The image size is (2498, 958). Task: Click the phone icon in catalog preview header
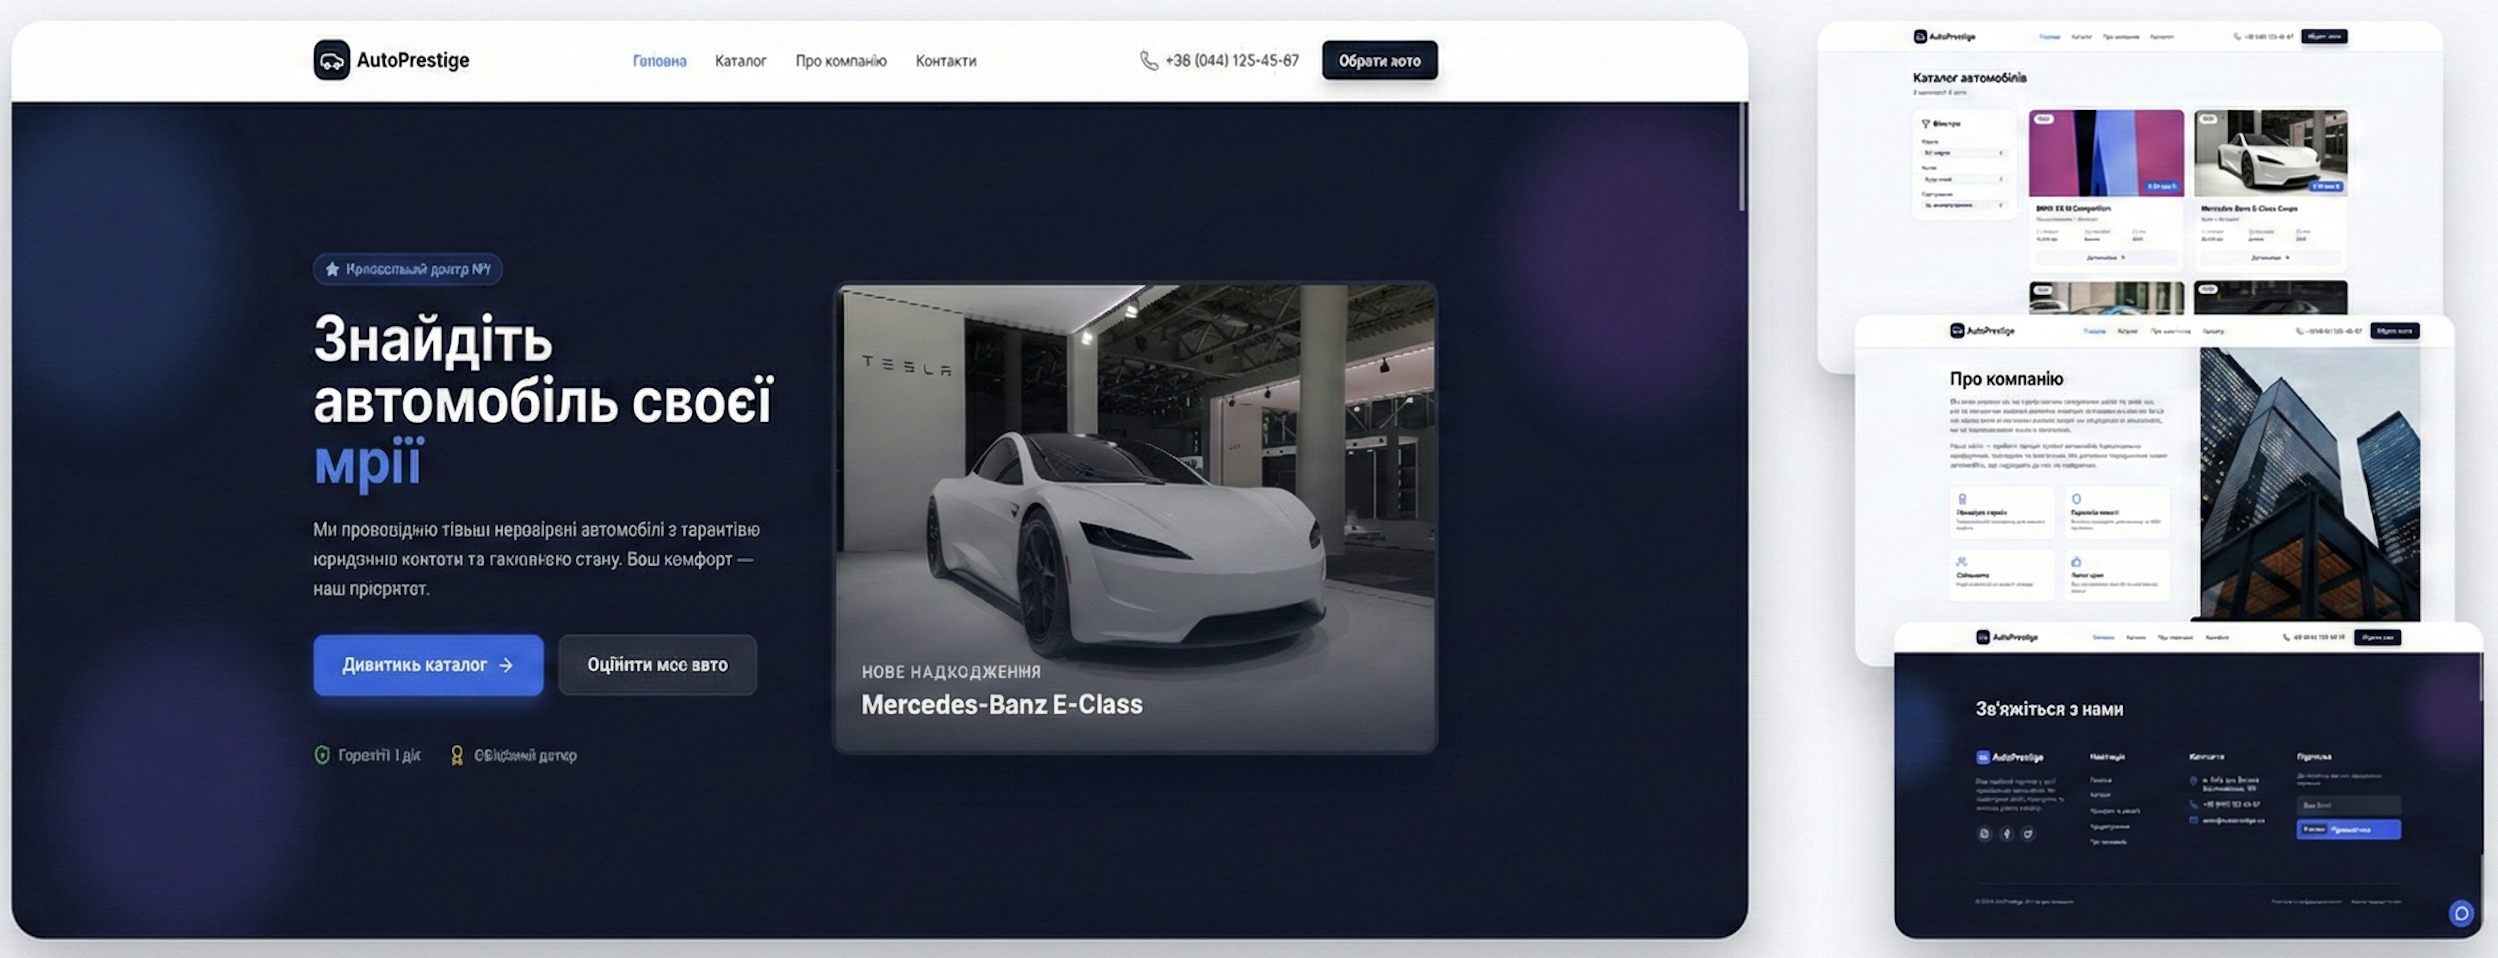click(2237, 36)
